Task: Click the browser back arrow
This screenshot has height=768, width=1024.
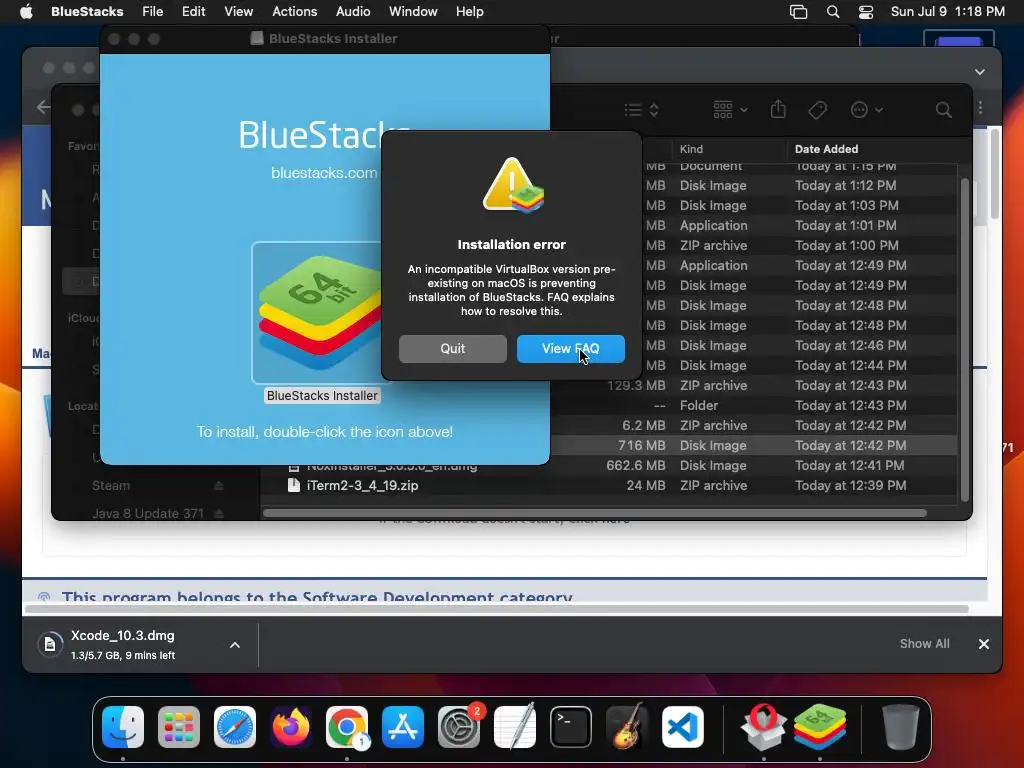Action: [43, 106]
